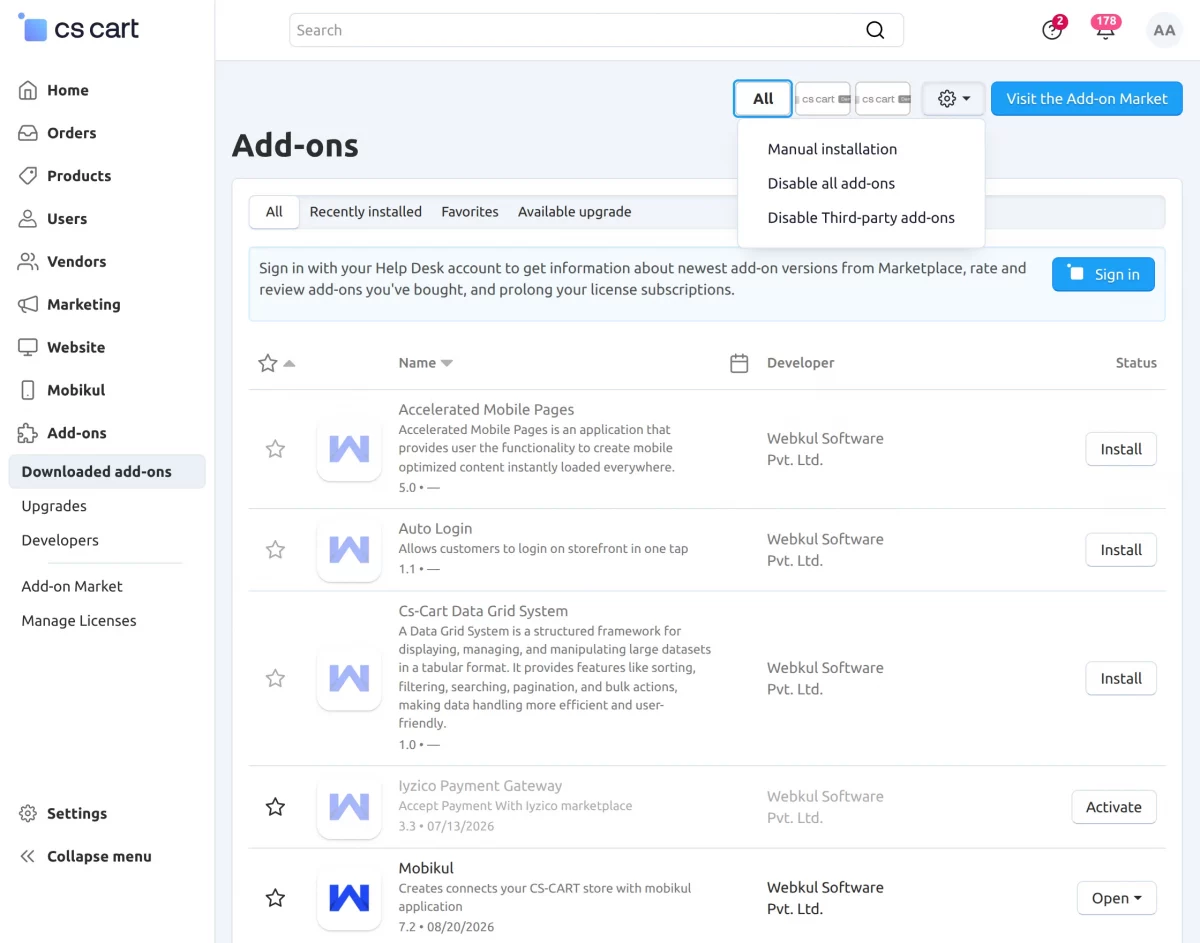Select the All developers filter button
Screen dimensions: 1200x943
763,99
